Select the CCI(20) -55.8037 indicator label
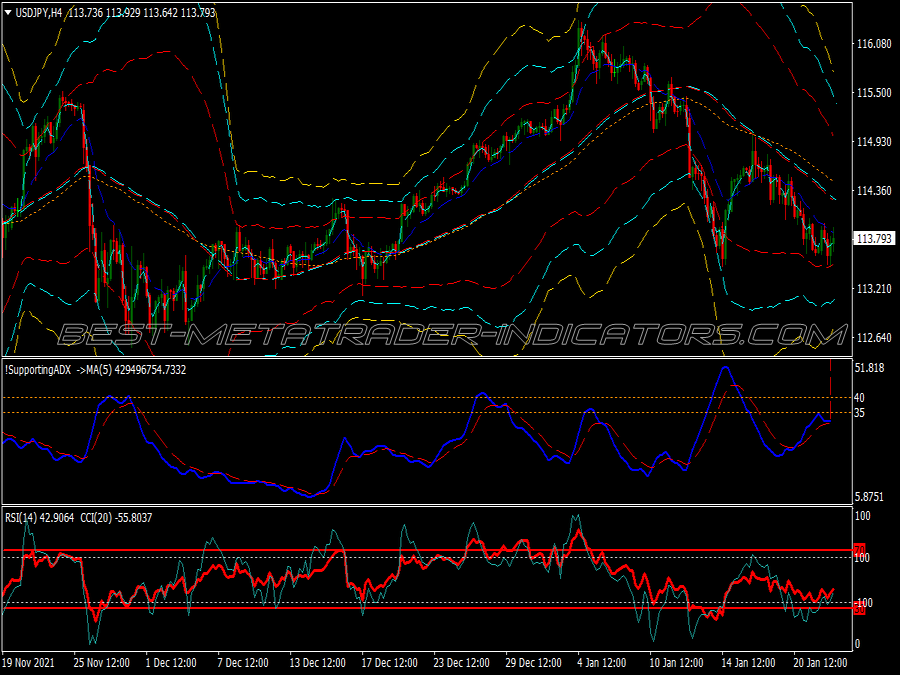This screenshot has height=675, width=900. (116, 518)
